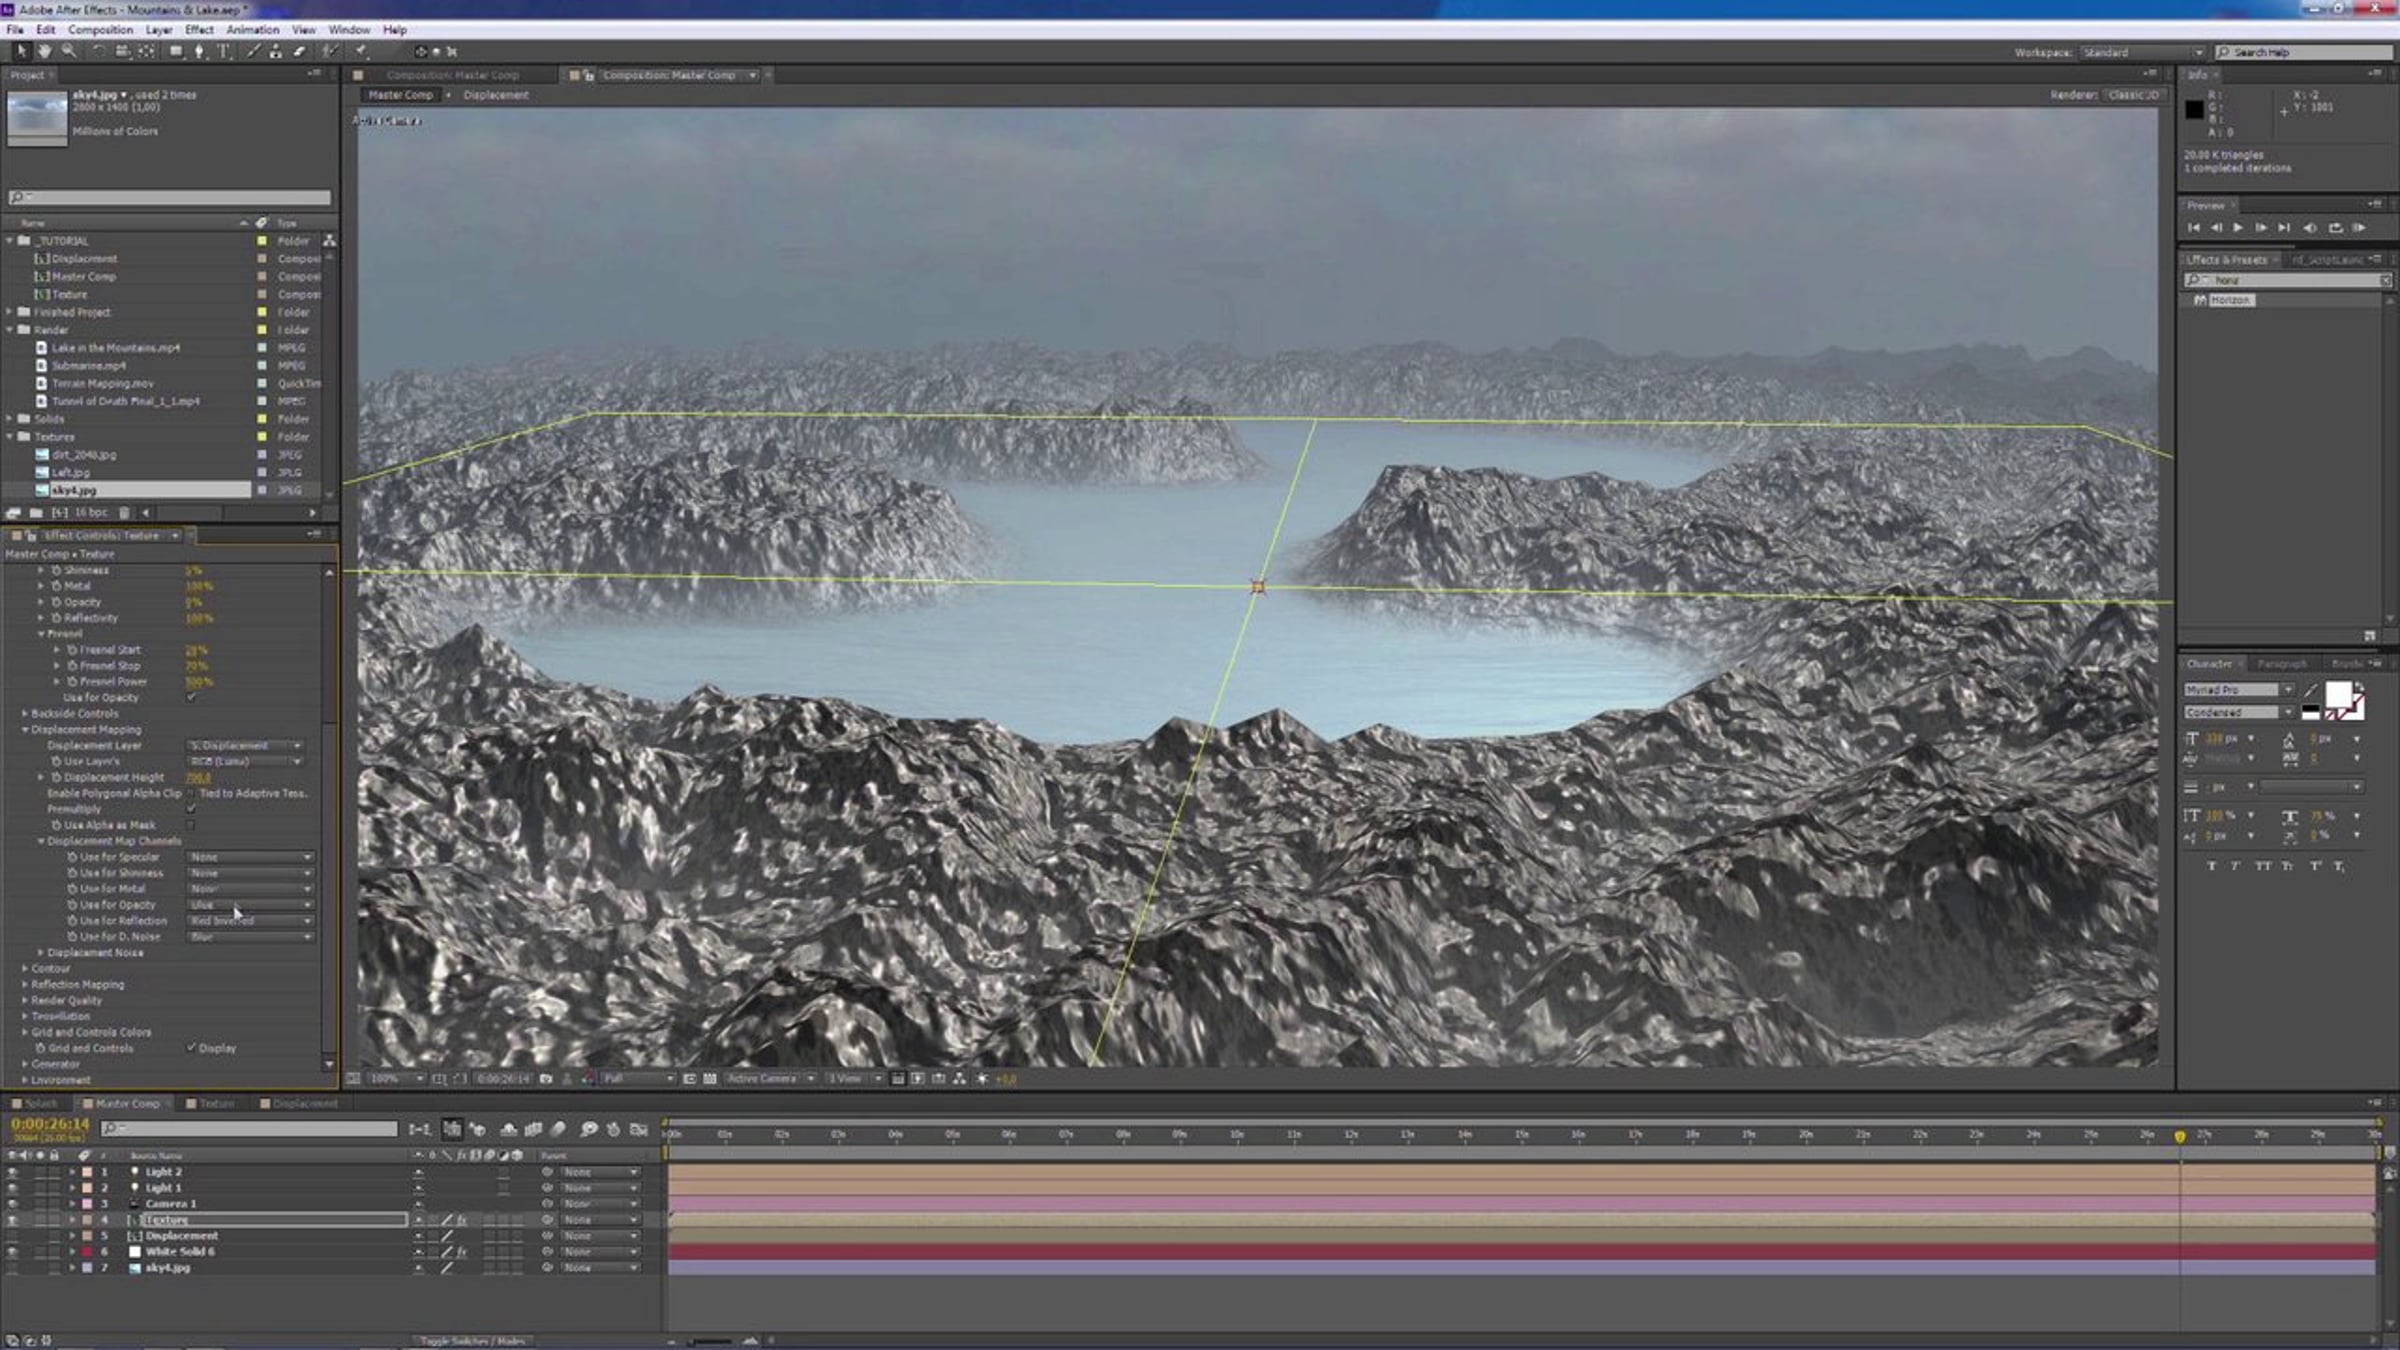Expand the Reflection Mapping property group
This screenshot has width=2400, height=1350.
[x=25, y=985]
